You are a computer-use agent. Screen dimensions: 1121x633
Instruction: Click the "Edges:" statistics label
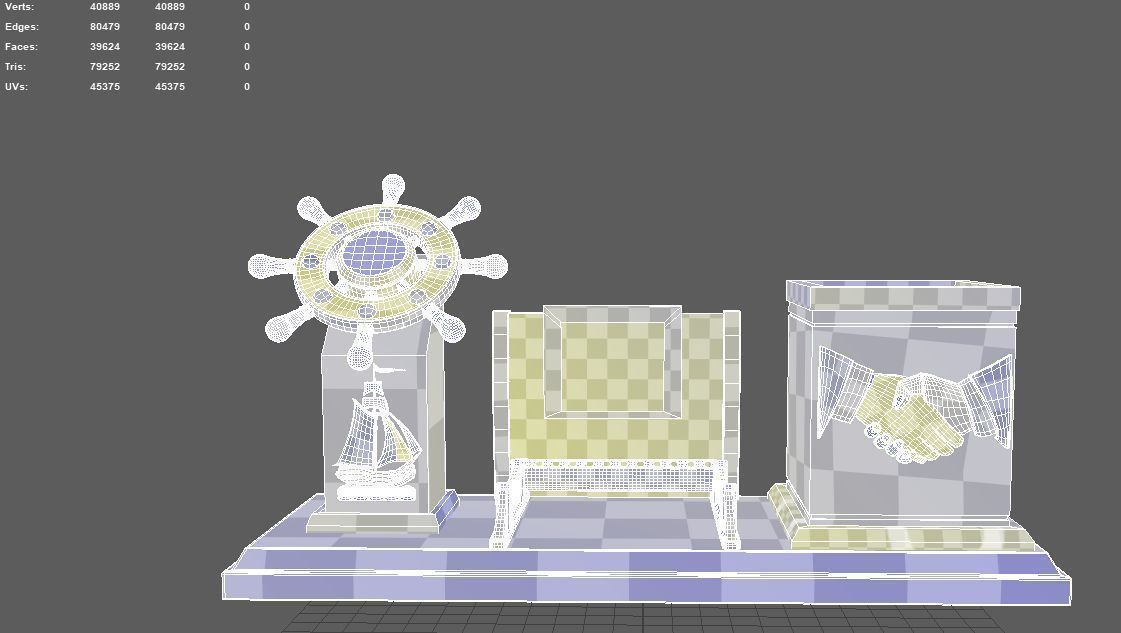21,26
